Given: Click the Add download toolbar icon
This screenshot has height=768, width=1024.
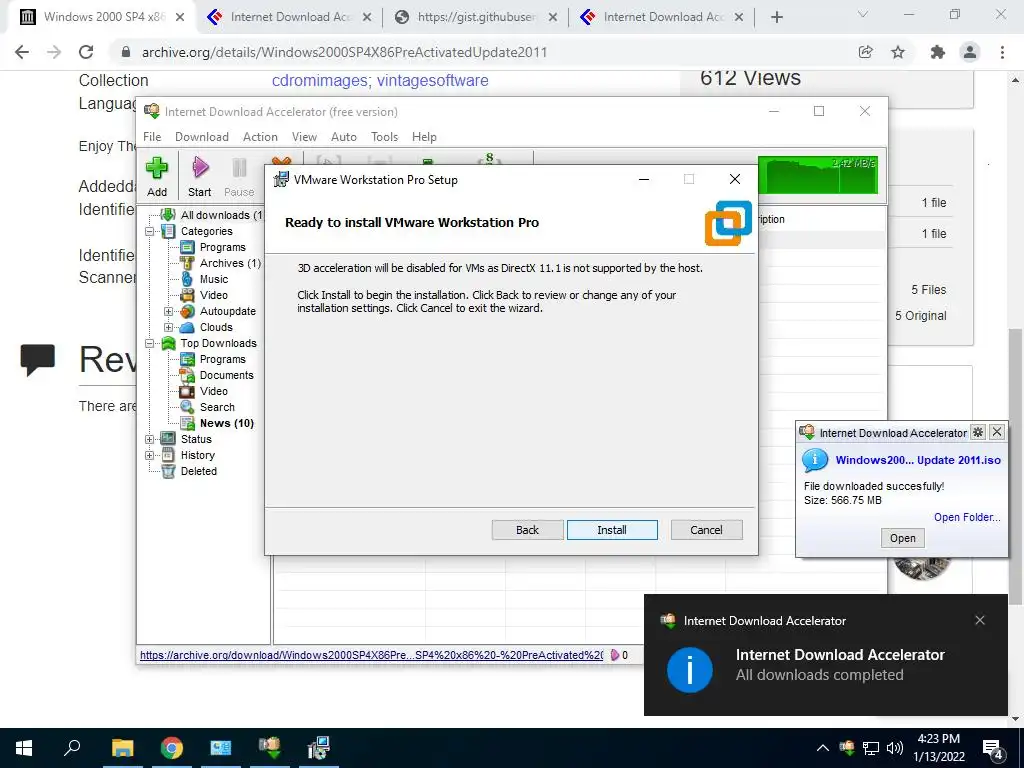Looking at the screenshot, I should [x=157, y=168].
